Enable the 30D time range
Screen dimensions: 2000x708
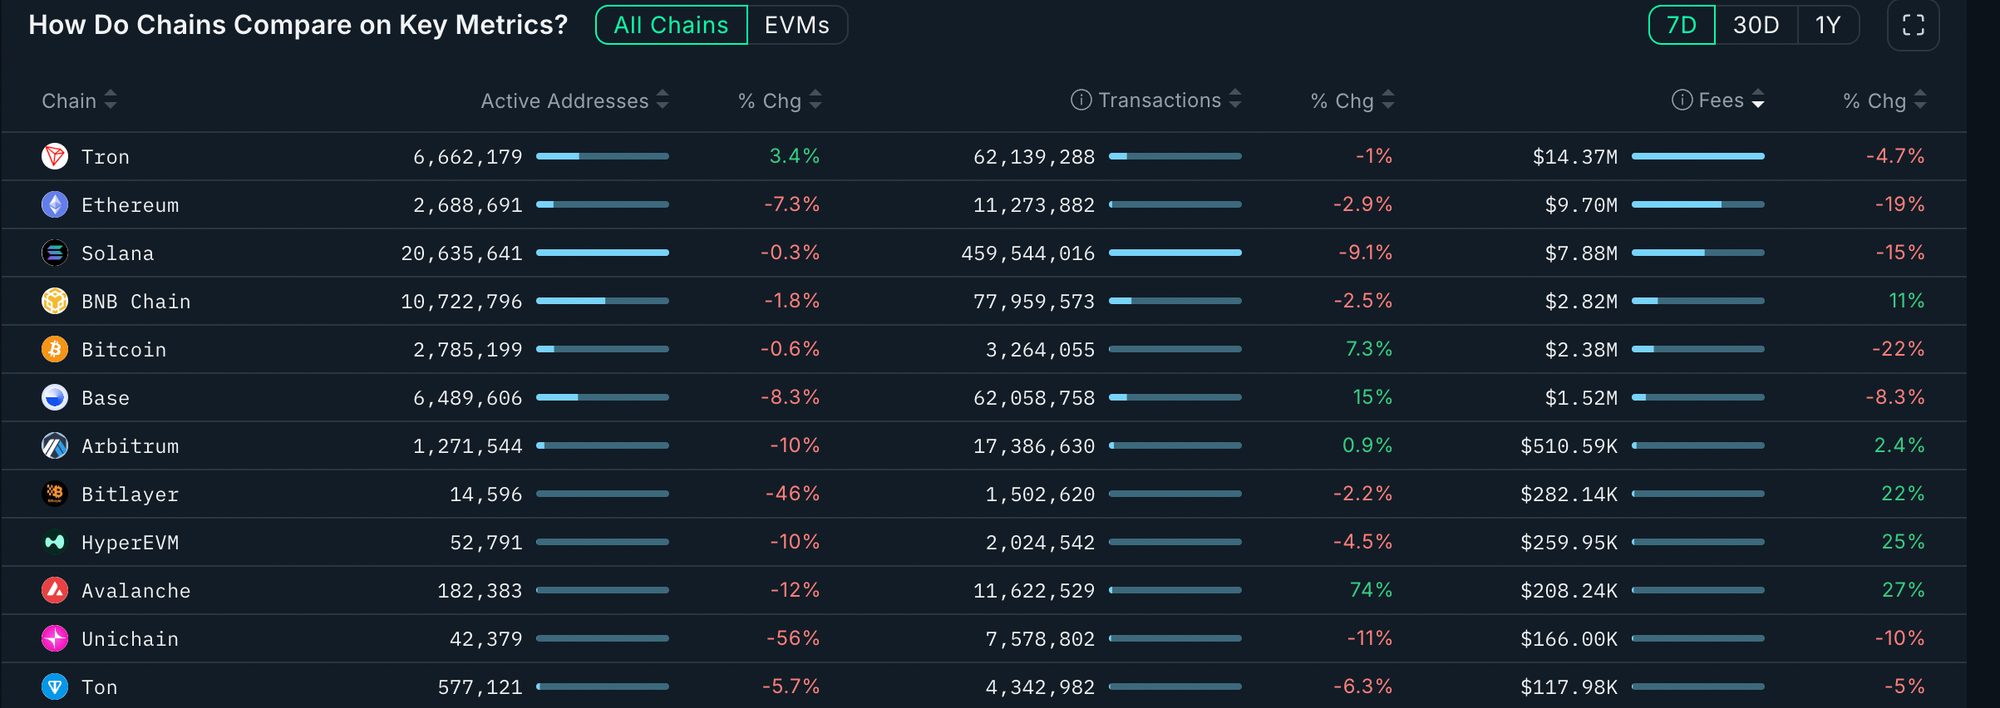click(x=1756, y=25)
